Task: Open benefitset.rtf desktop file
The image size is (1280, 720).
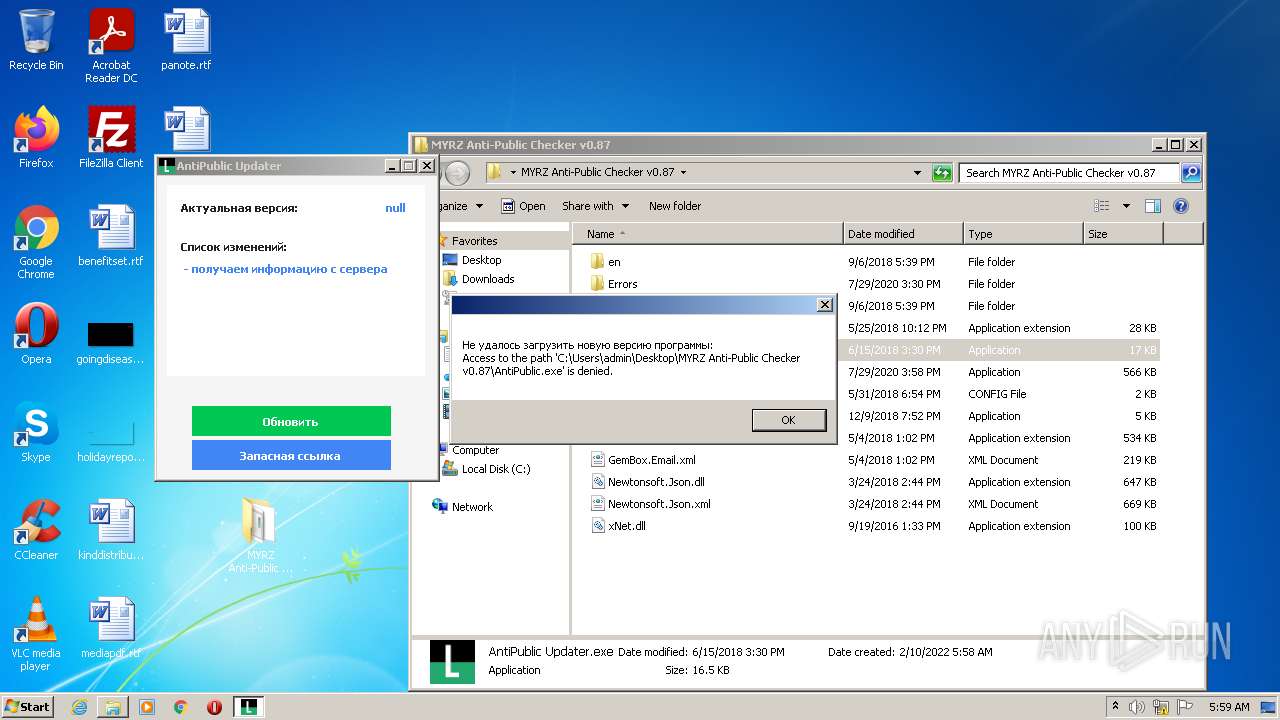Action: tap(111, 236)
